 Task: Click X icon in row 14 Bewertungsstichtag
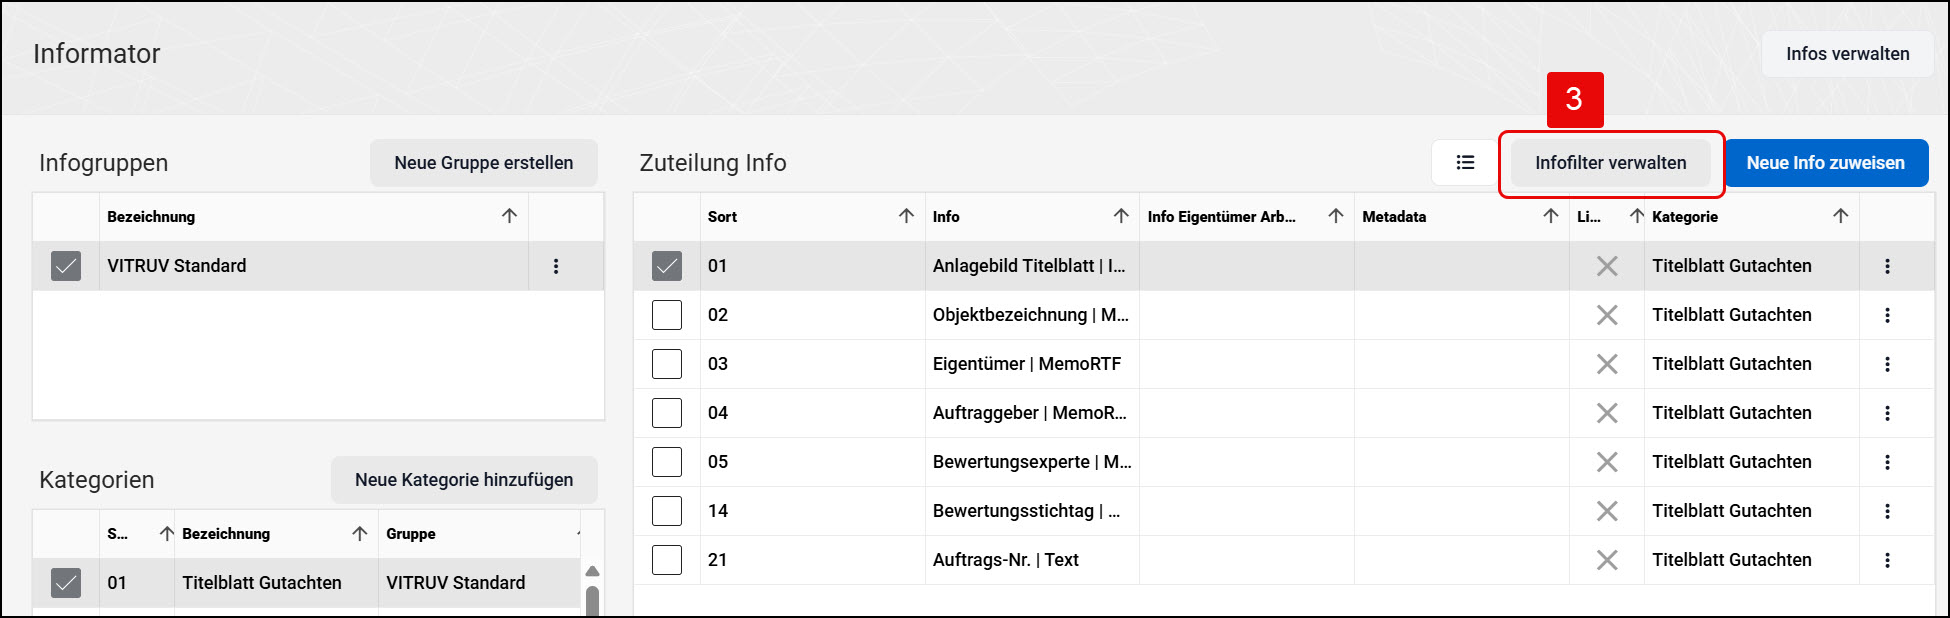click(x=1607, y=511)
